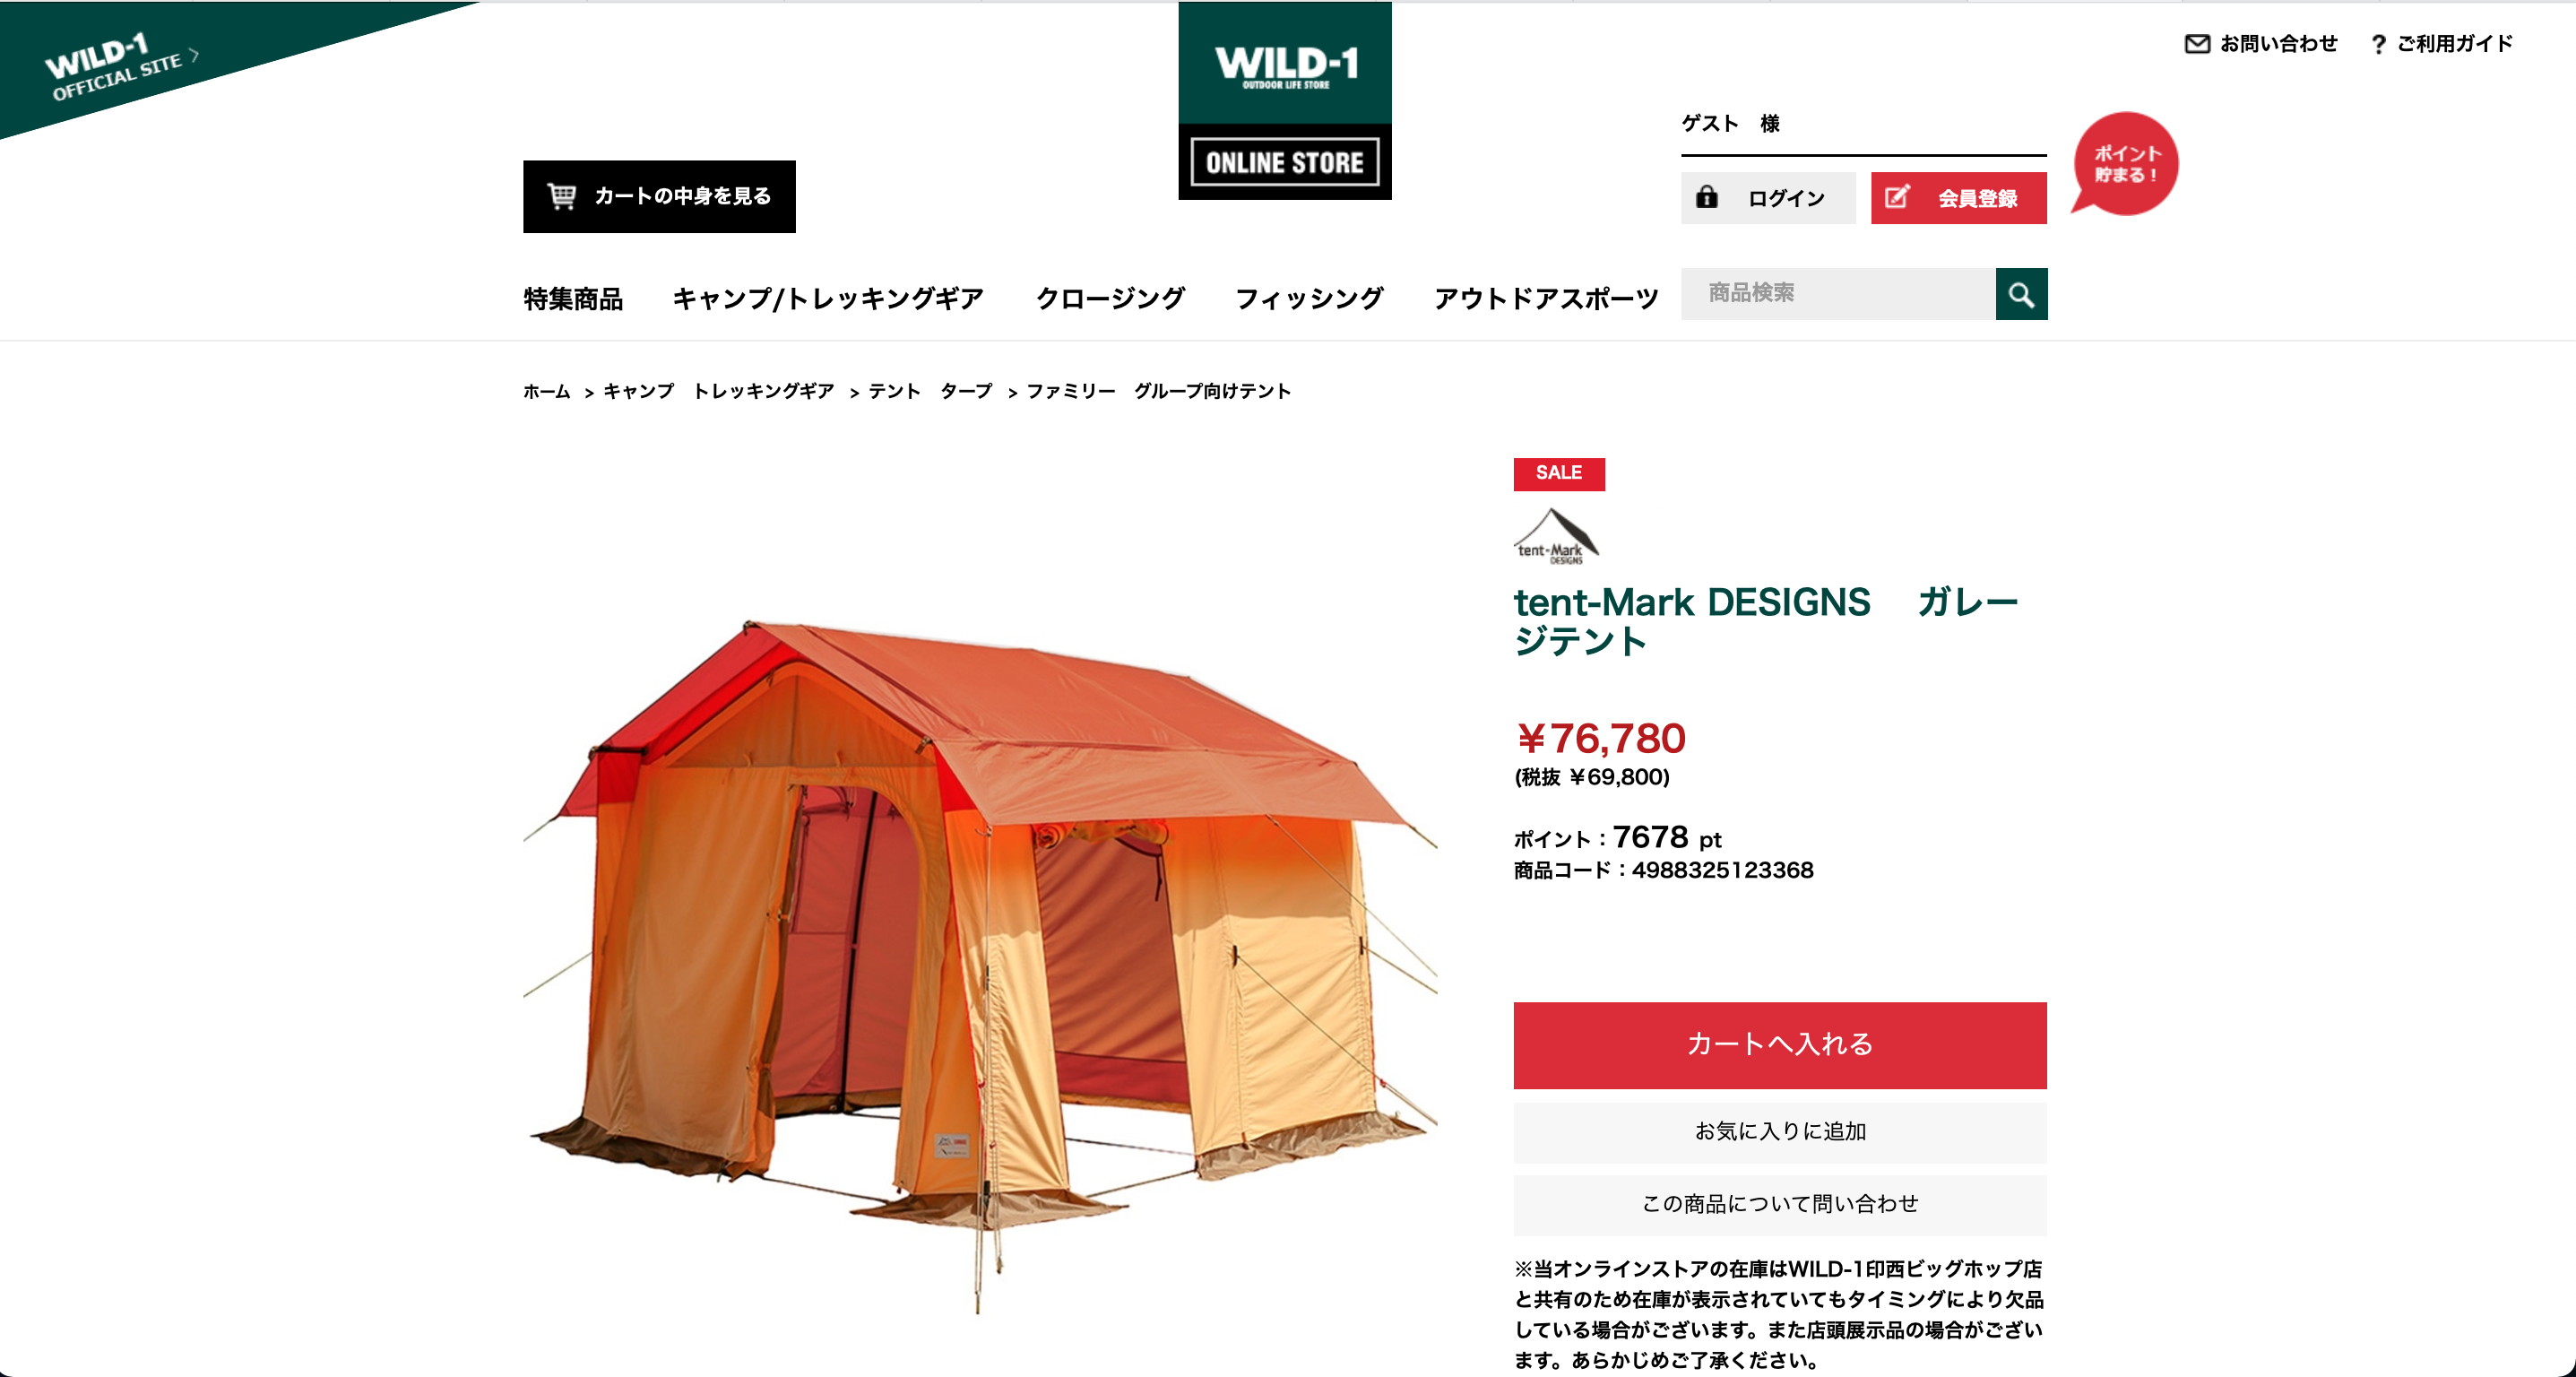Screen dimensions: 2576x1377
Task: Click the 商品検索 search field
Action: (1838, 294)
